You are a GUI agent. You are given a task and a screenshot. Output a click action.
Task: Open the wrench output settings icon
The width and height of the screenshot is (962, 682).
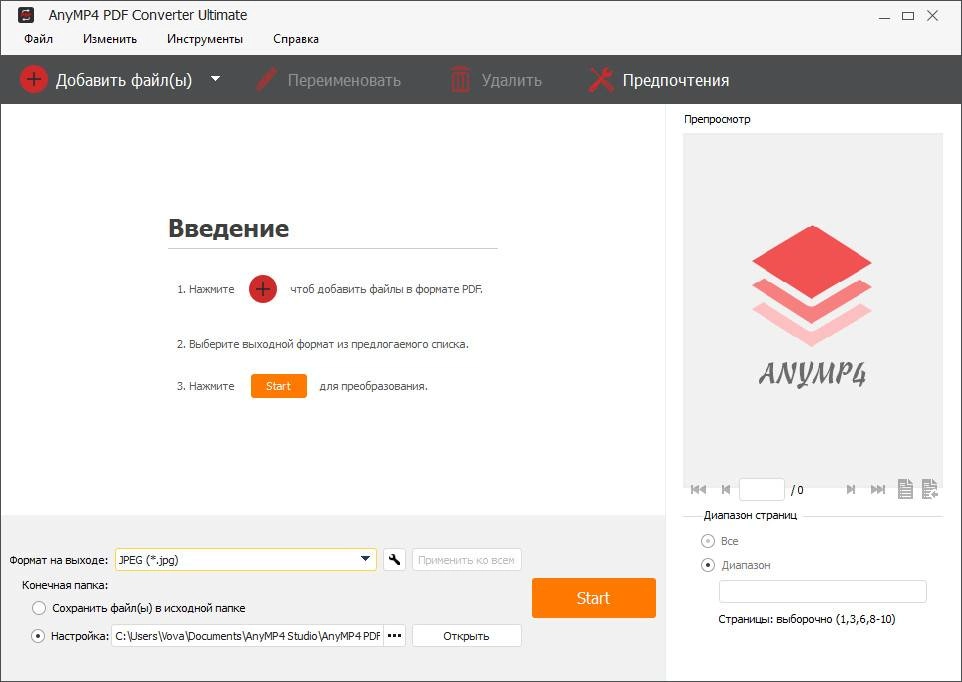(x=394, y=559)
